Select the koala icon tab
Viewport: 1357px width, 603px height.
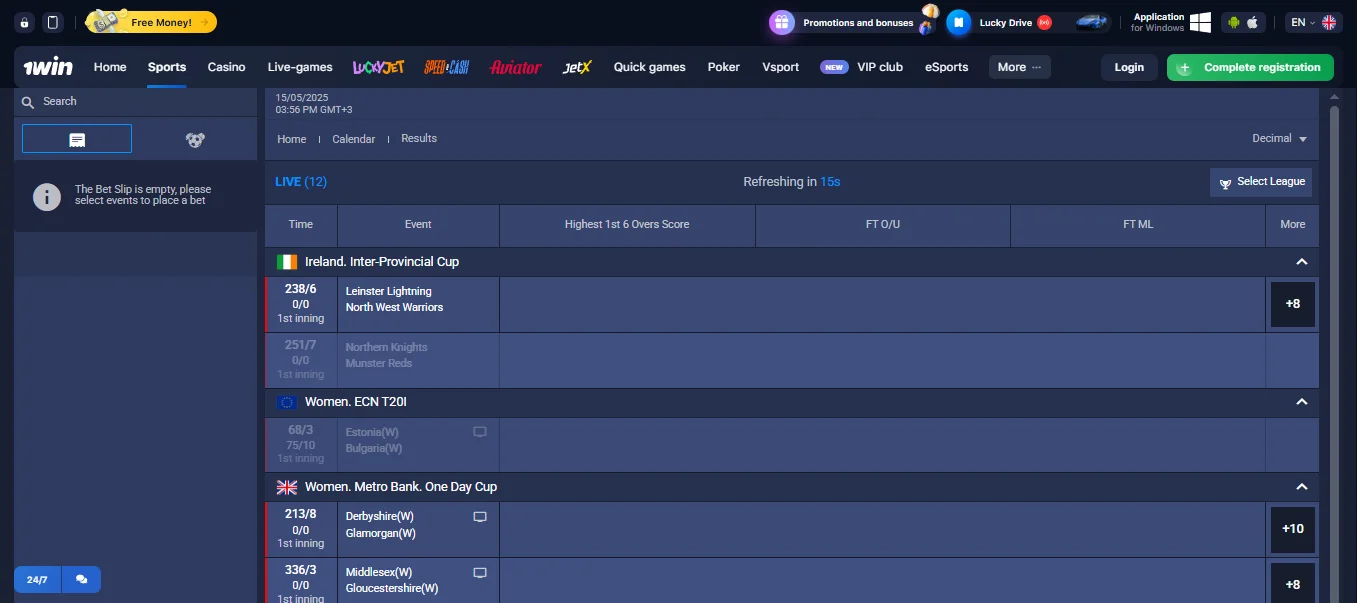point(195,139)
